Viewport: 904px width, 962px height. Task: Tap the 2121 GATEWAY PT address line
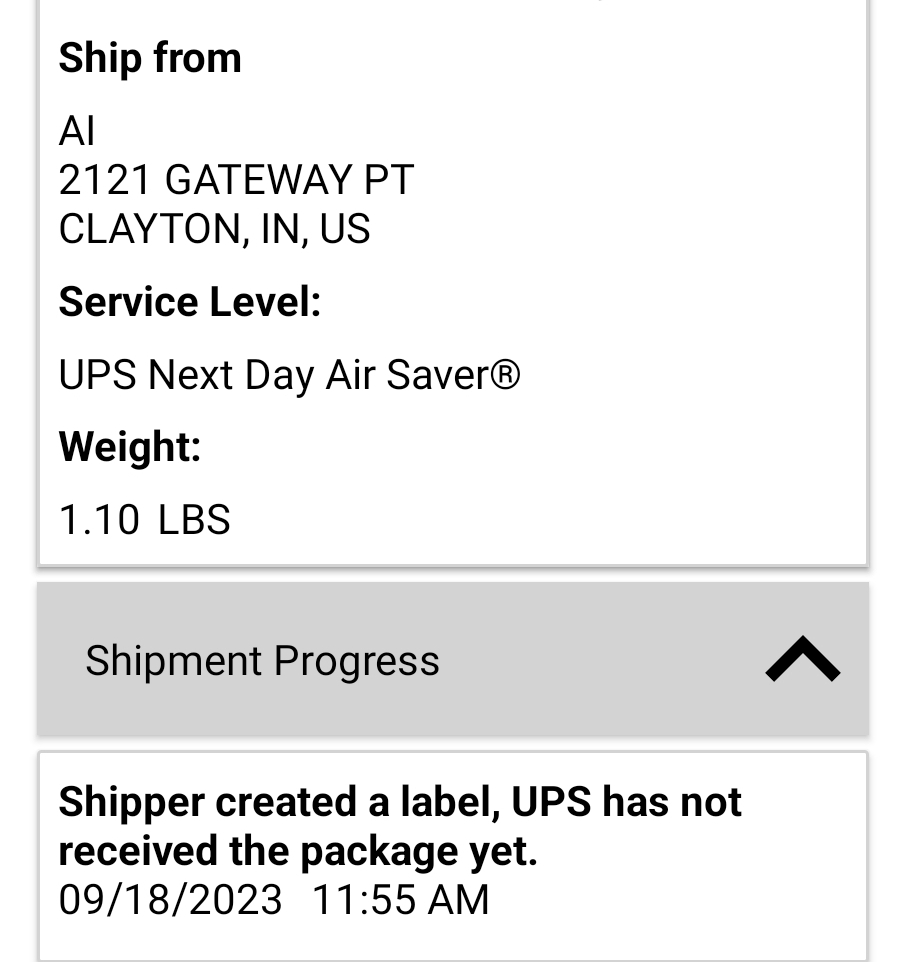point(236,180)
